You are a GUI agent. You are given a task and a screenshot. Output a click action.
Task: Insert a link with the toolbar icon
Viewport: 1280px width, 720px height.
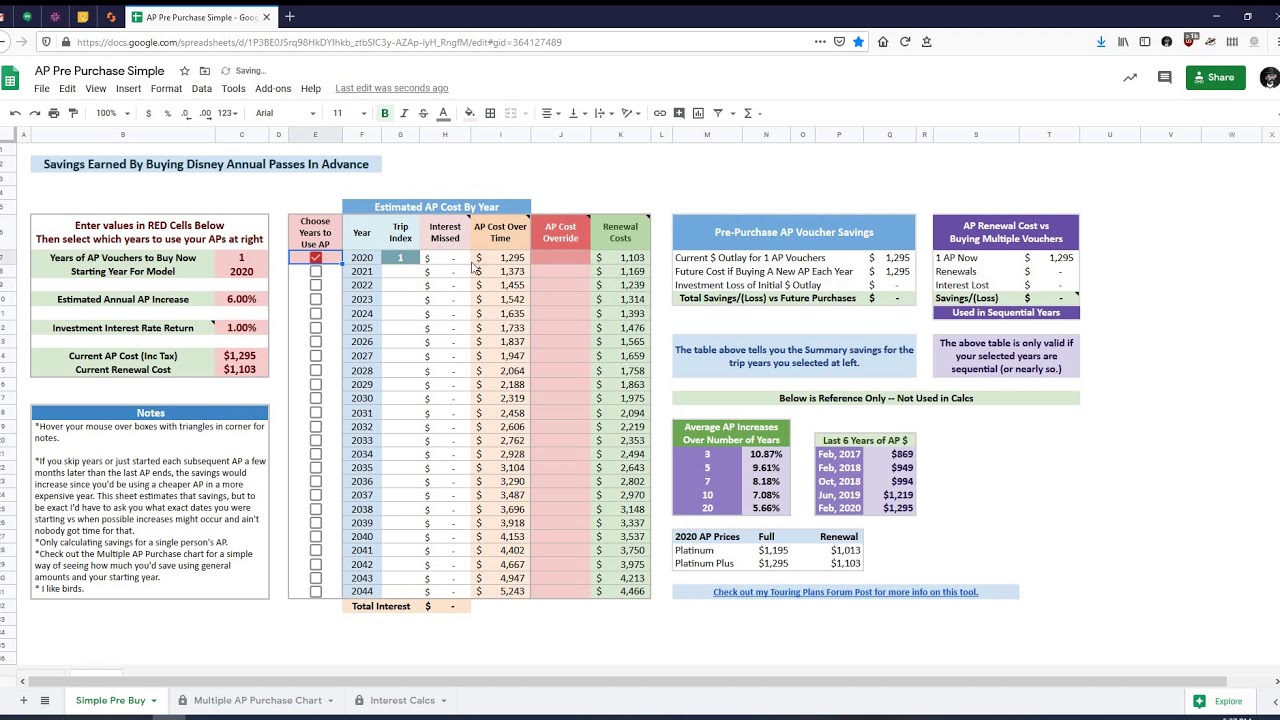[660, 113]
